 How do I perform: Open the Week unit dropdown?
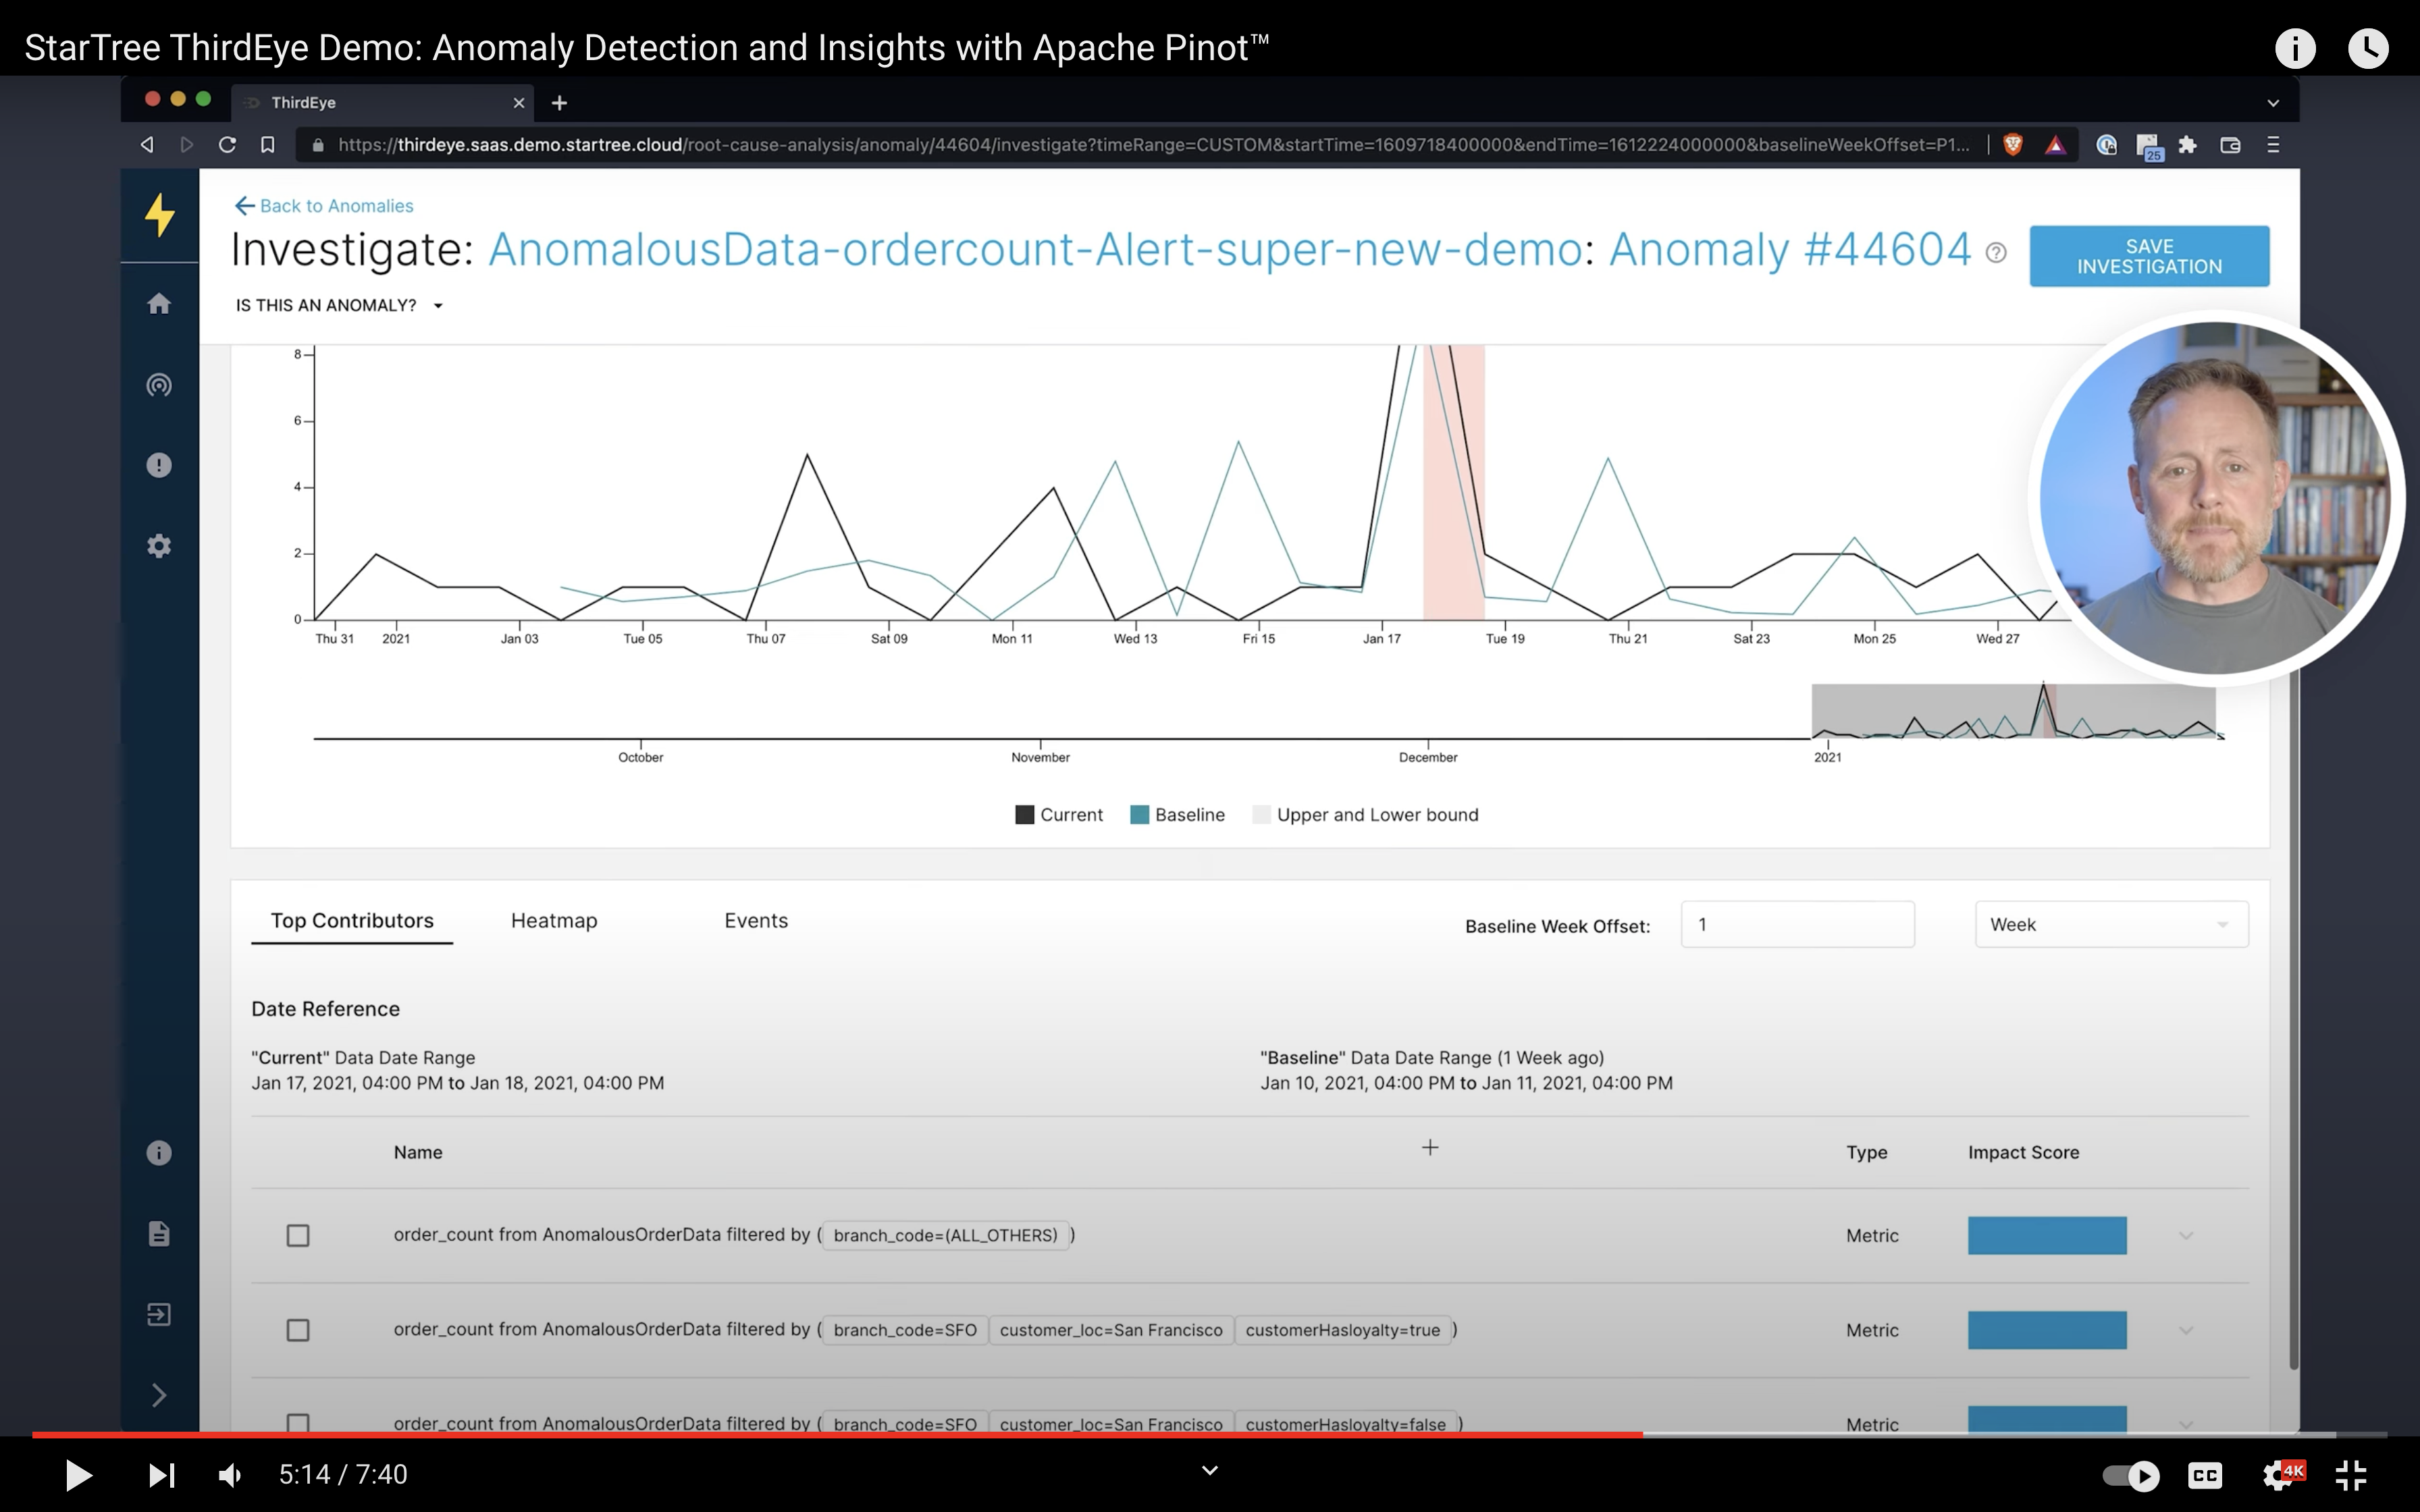[2110, 925]
